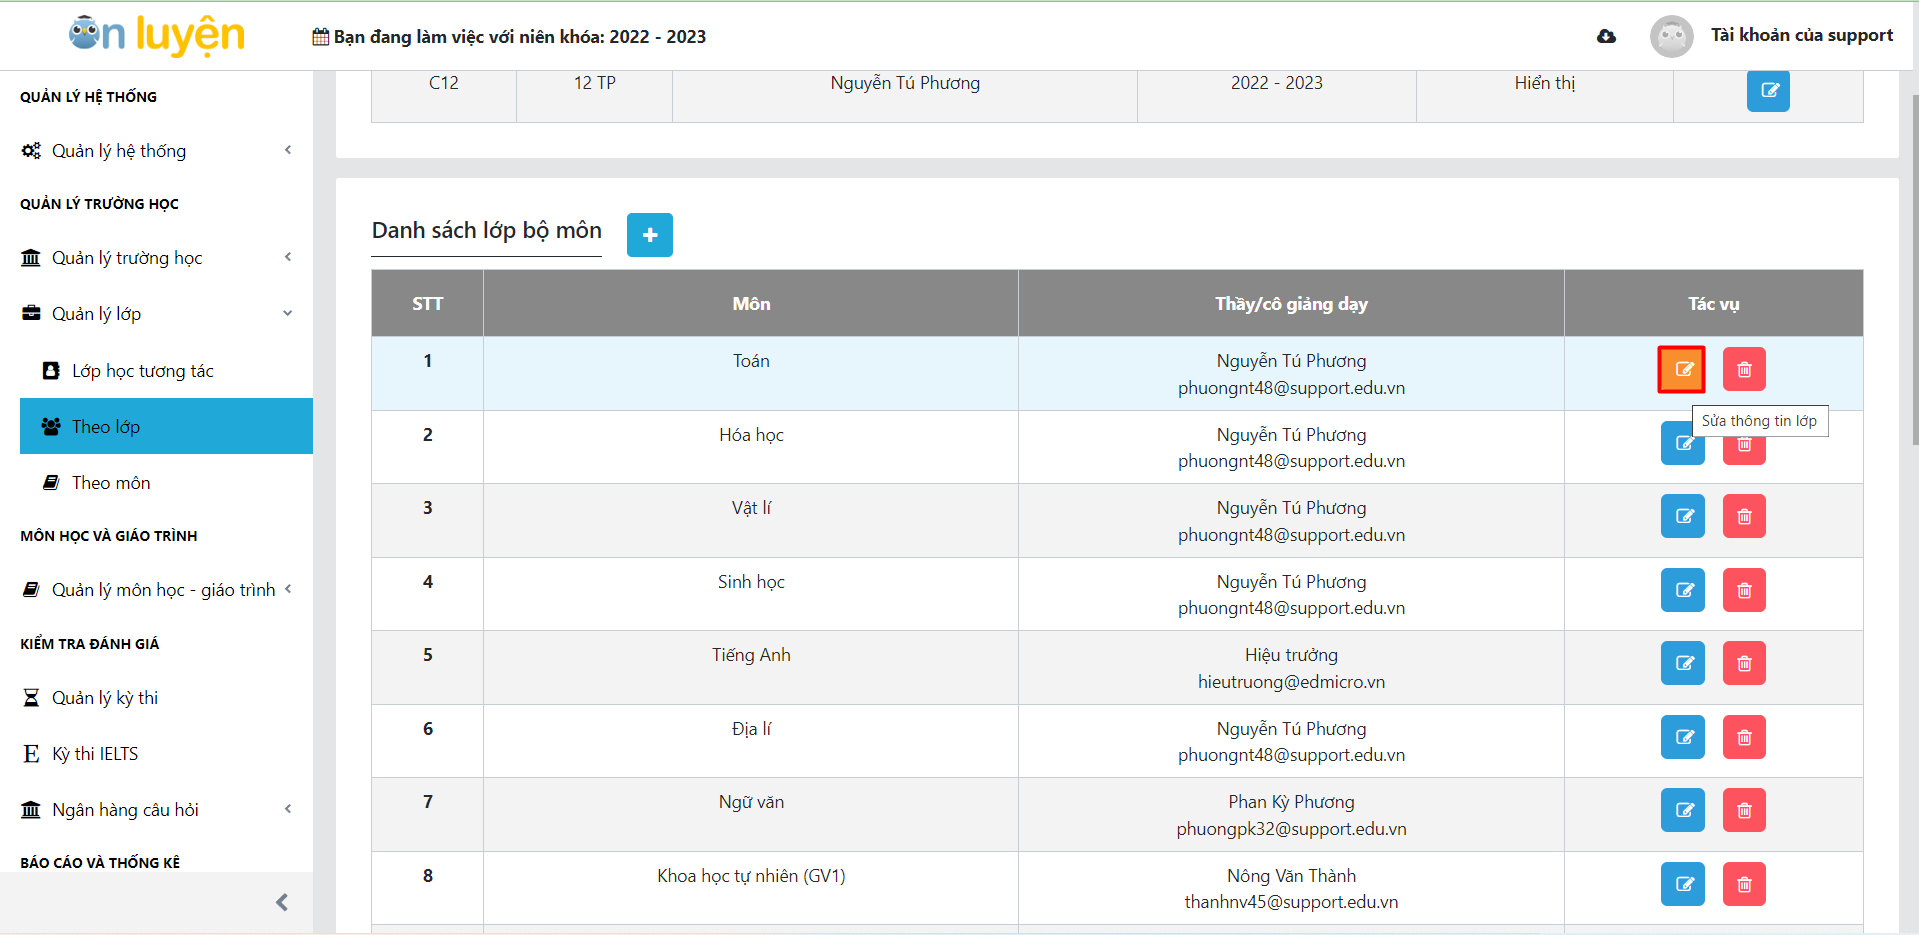Edit the Tiếng Anh subject class
This screenshot has width=1919, height=935.
click(x=1682, y=663)
